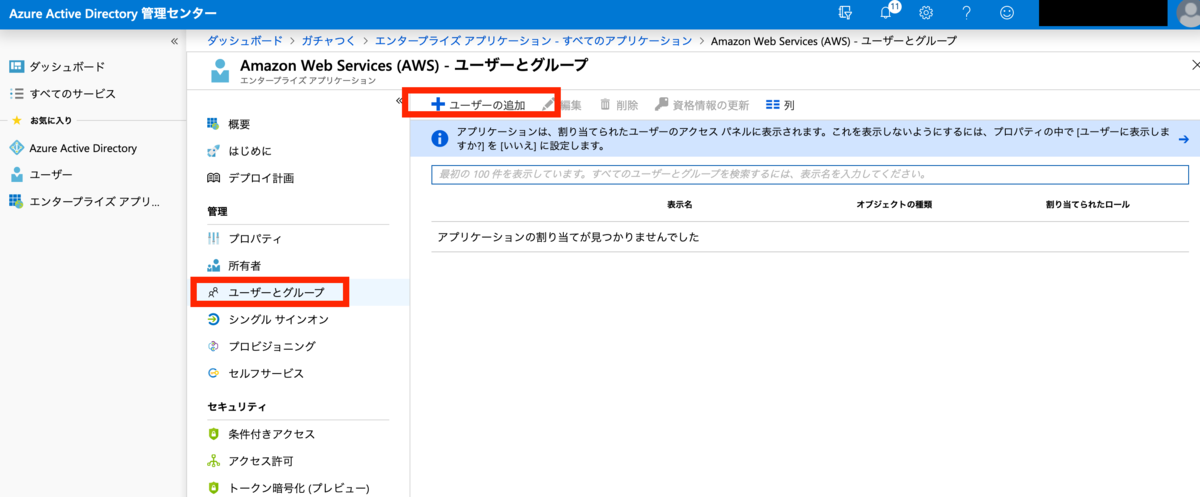Click the プロパティ bars icon
The width and height of the screenshot is (1200, 497).
point(213,239)
